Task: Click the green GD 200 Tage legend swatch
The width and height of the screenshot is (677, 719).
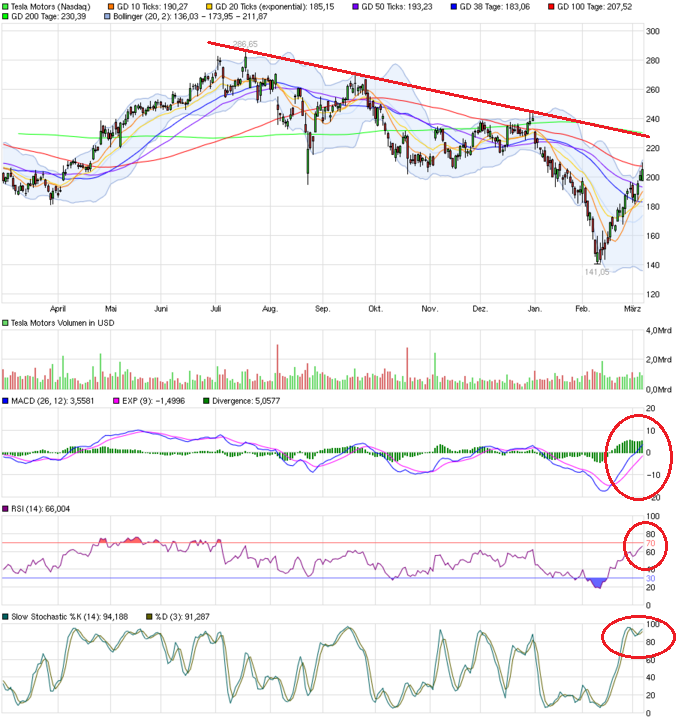Action: click(x=6, y=17)
